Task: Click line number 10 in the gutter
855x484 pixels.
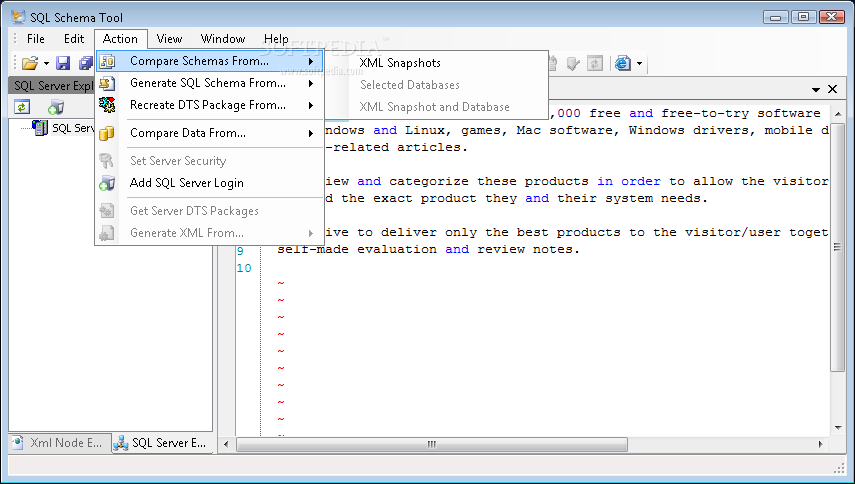Action: (x=244, y=268)
